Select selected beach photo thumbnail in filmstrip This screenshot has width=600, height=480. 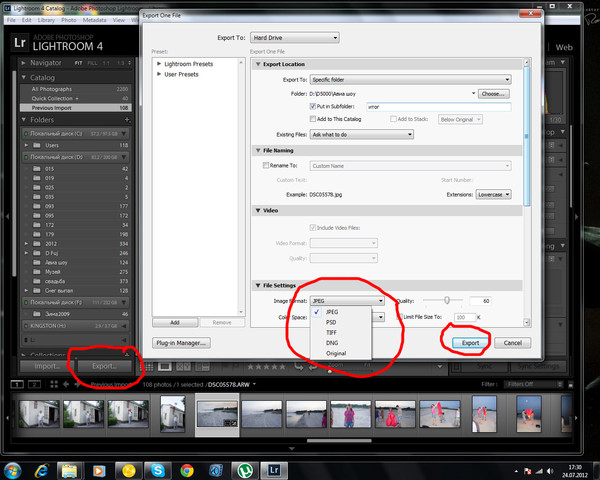point(217,414)
